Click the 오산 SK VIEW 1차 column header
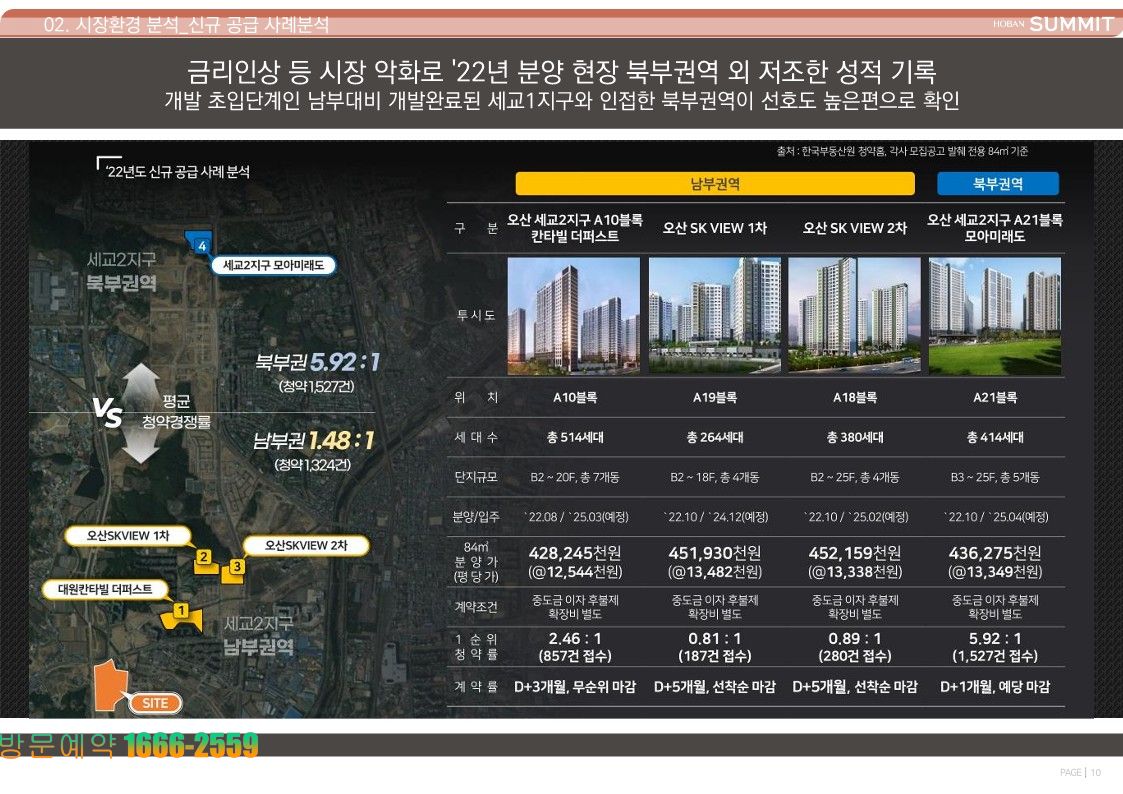Viewport: 1123px width, 794px height. (x=714, y=228)
